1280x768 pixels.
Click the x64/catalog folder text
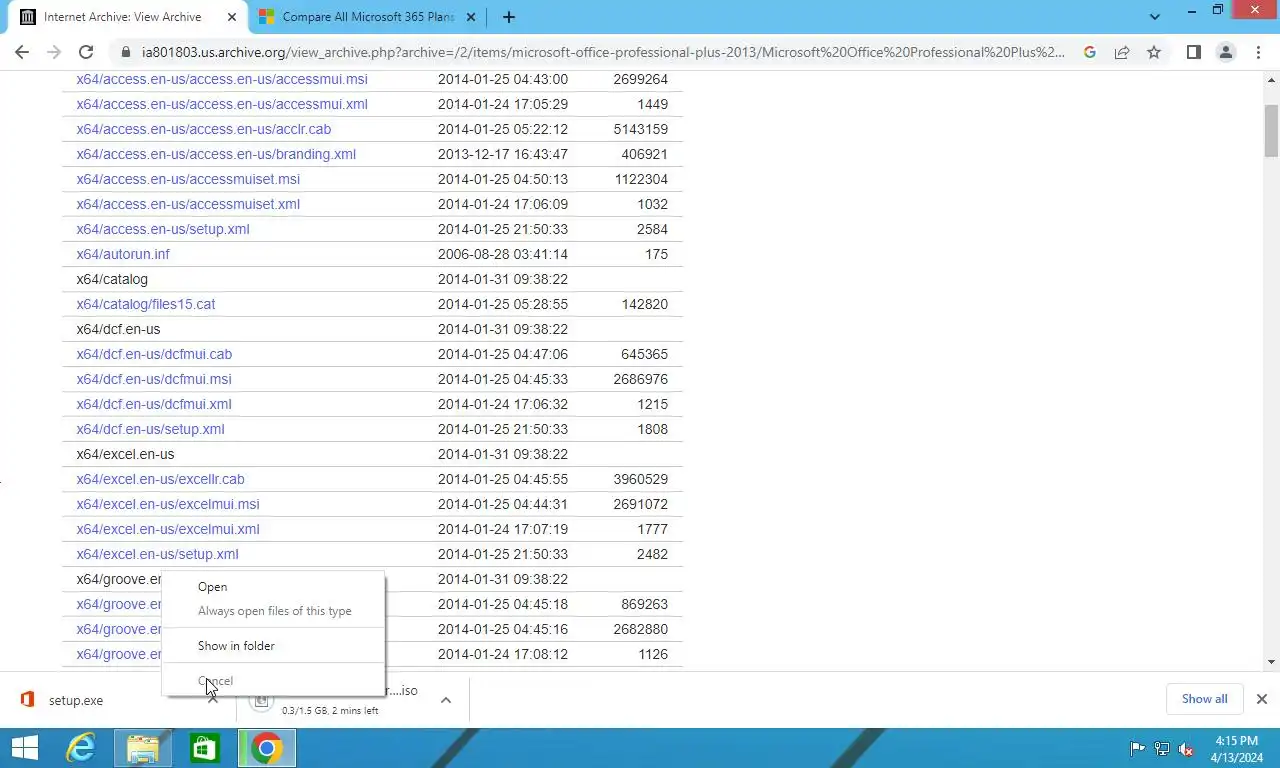pos(112,279)
